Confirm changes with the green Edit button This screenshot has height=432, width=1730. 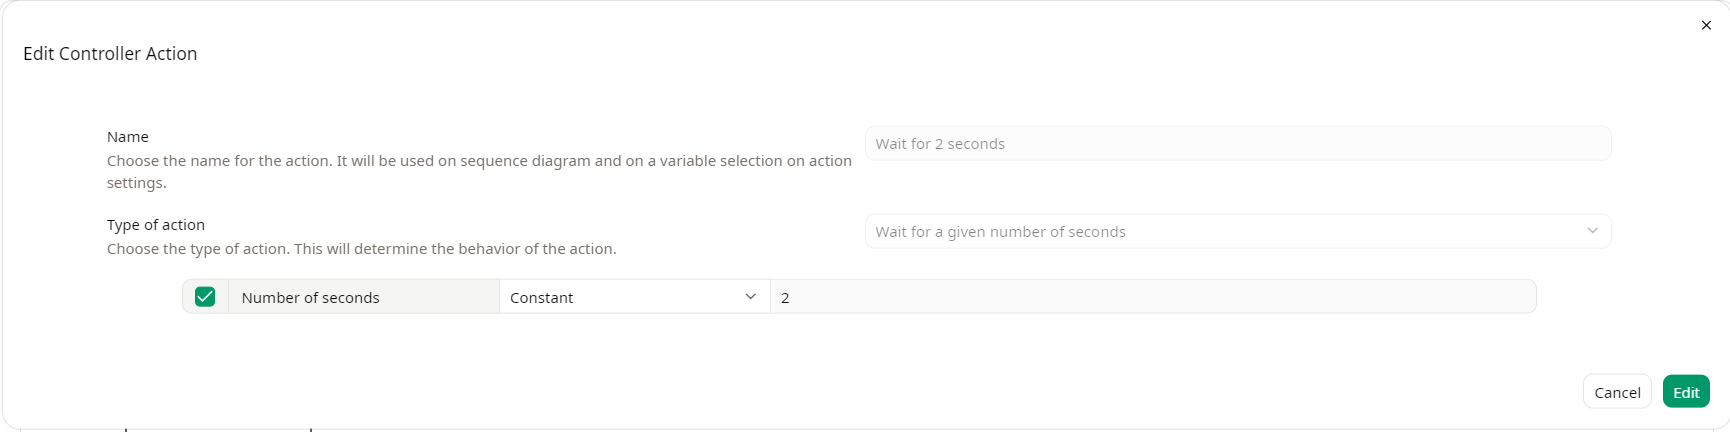1685,392
